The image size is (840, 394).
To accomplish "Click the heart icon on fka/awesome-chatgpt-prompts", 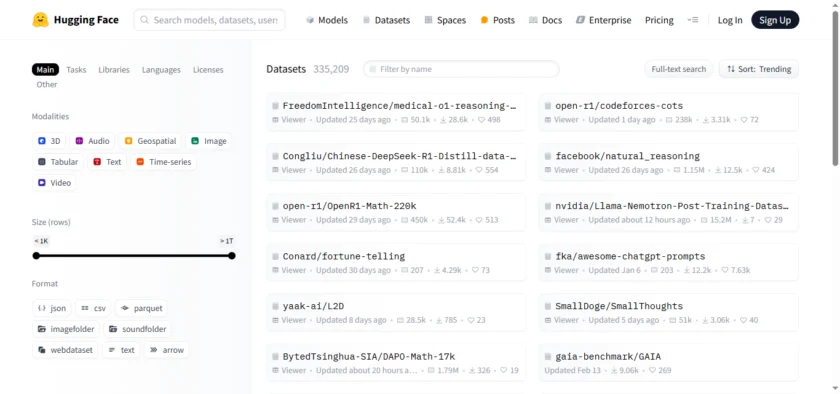I will pos(725,270).
